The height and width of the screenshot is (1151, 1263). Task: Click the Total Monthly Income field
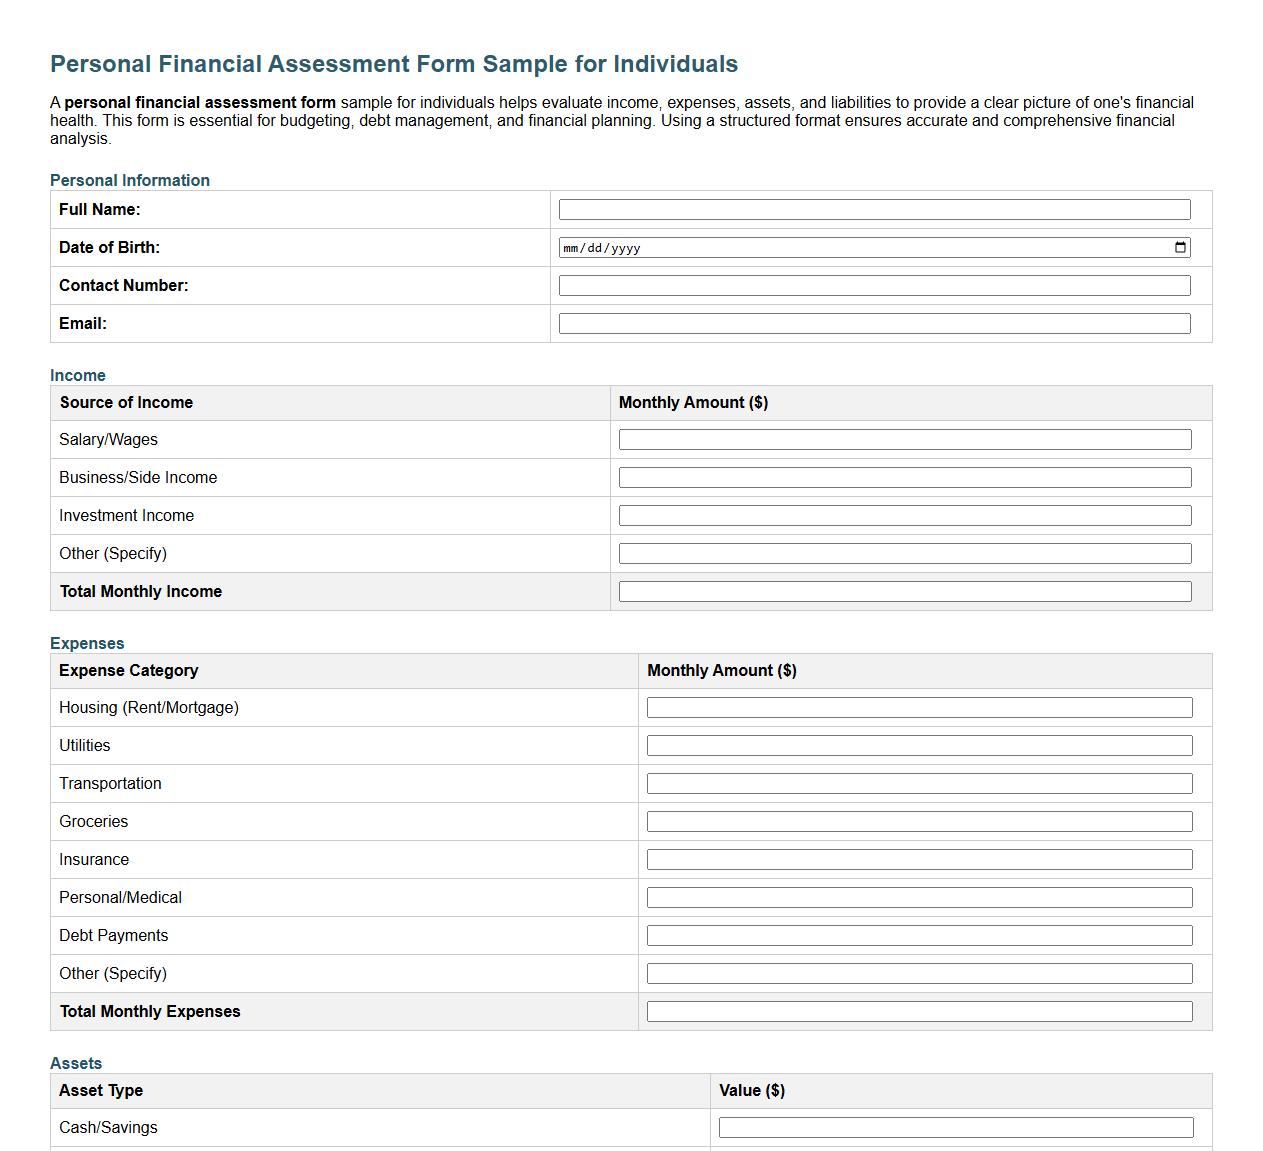(905, 591)
